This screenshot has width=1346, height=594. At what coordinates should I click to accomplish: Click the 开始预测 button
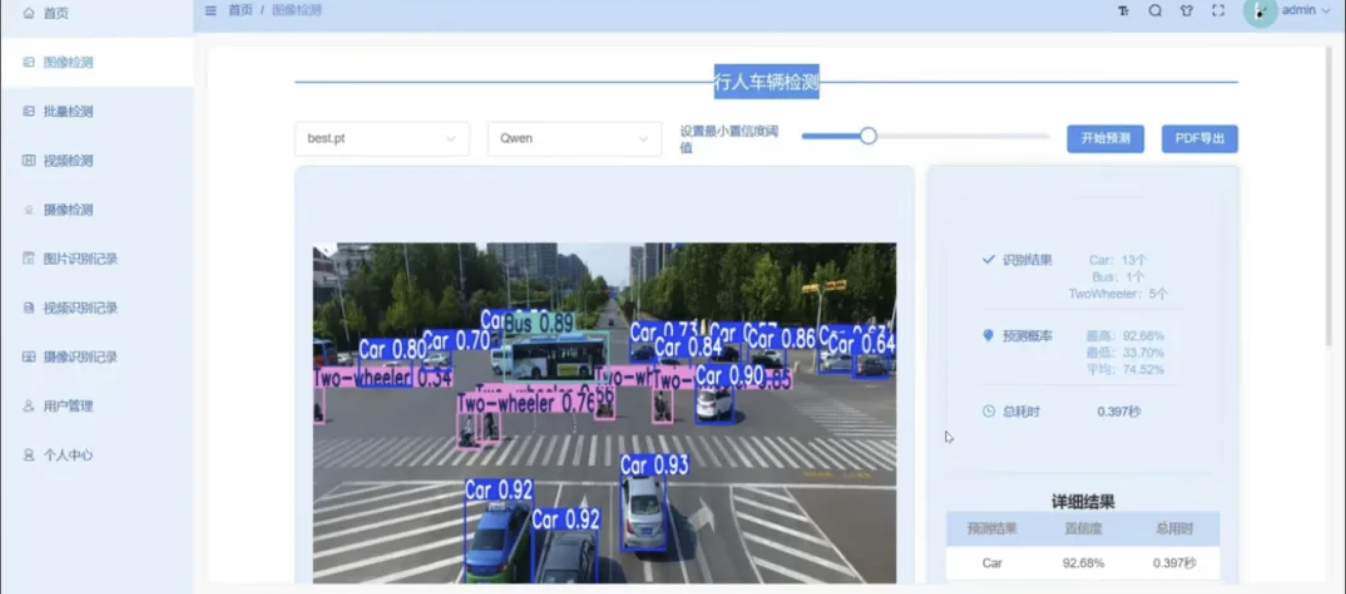1105,139
